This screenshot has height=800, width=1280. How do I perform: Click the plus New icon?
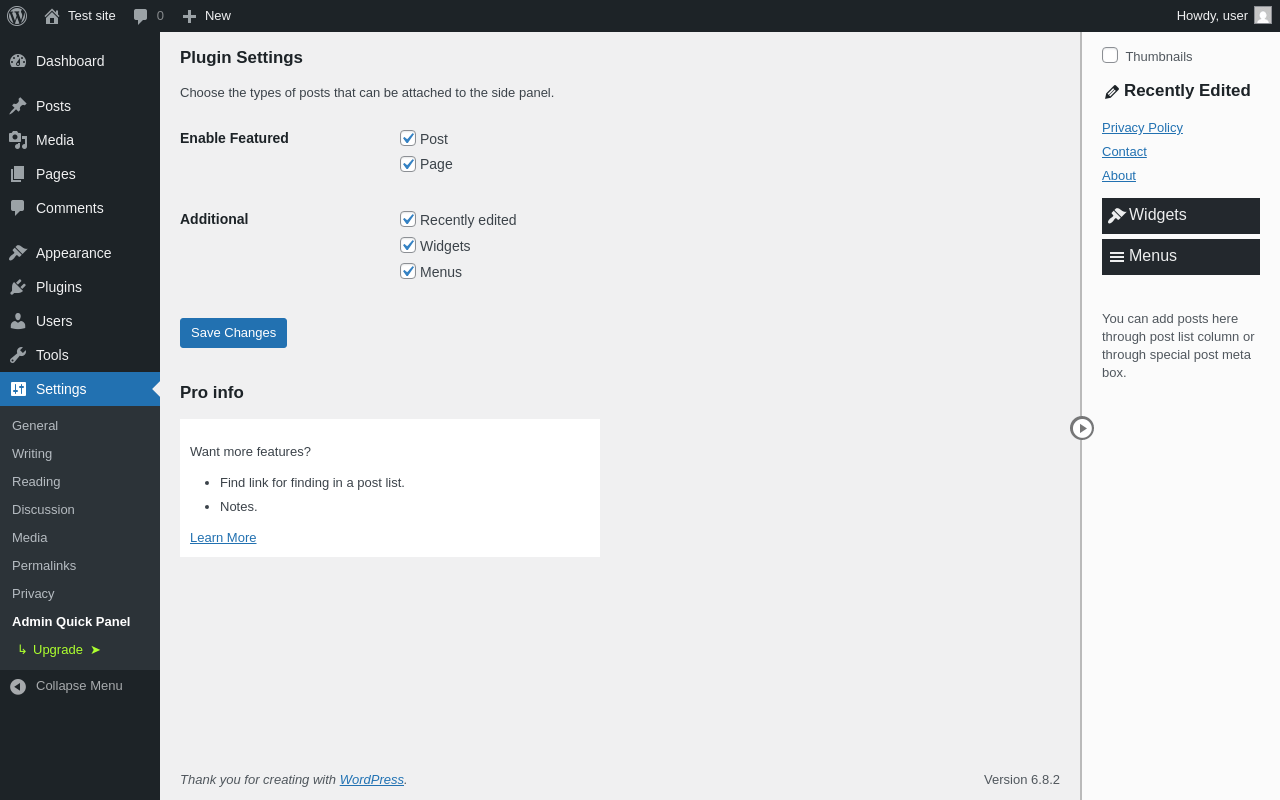click(189, 16)
